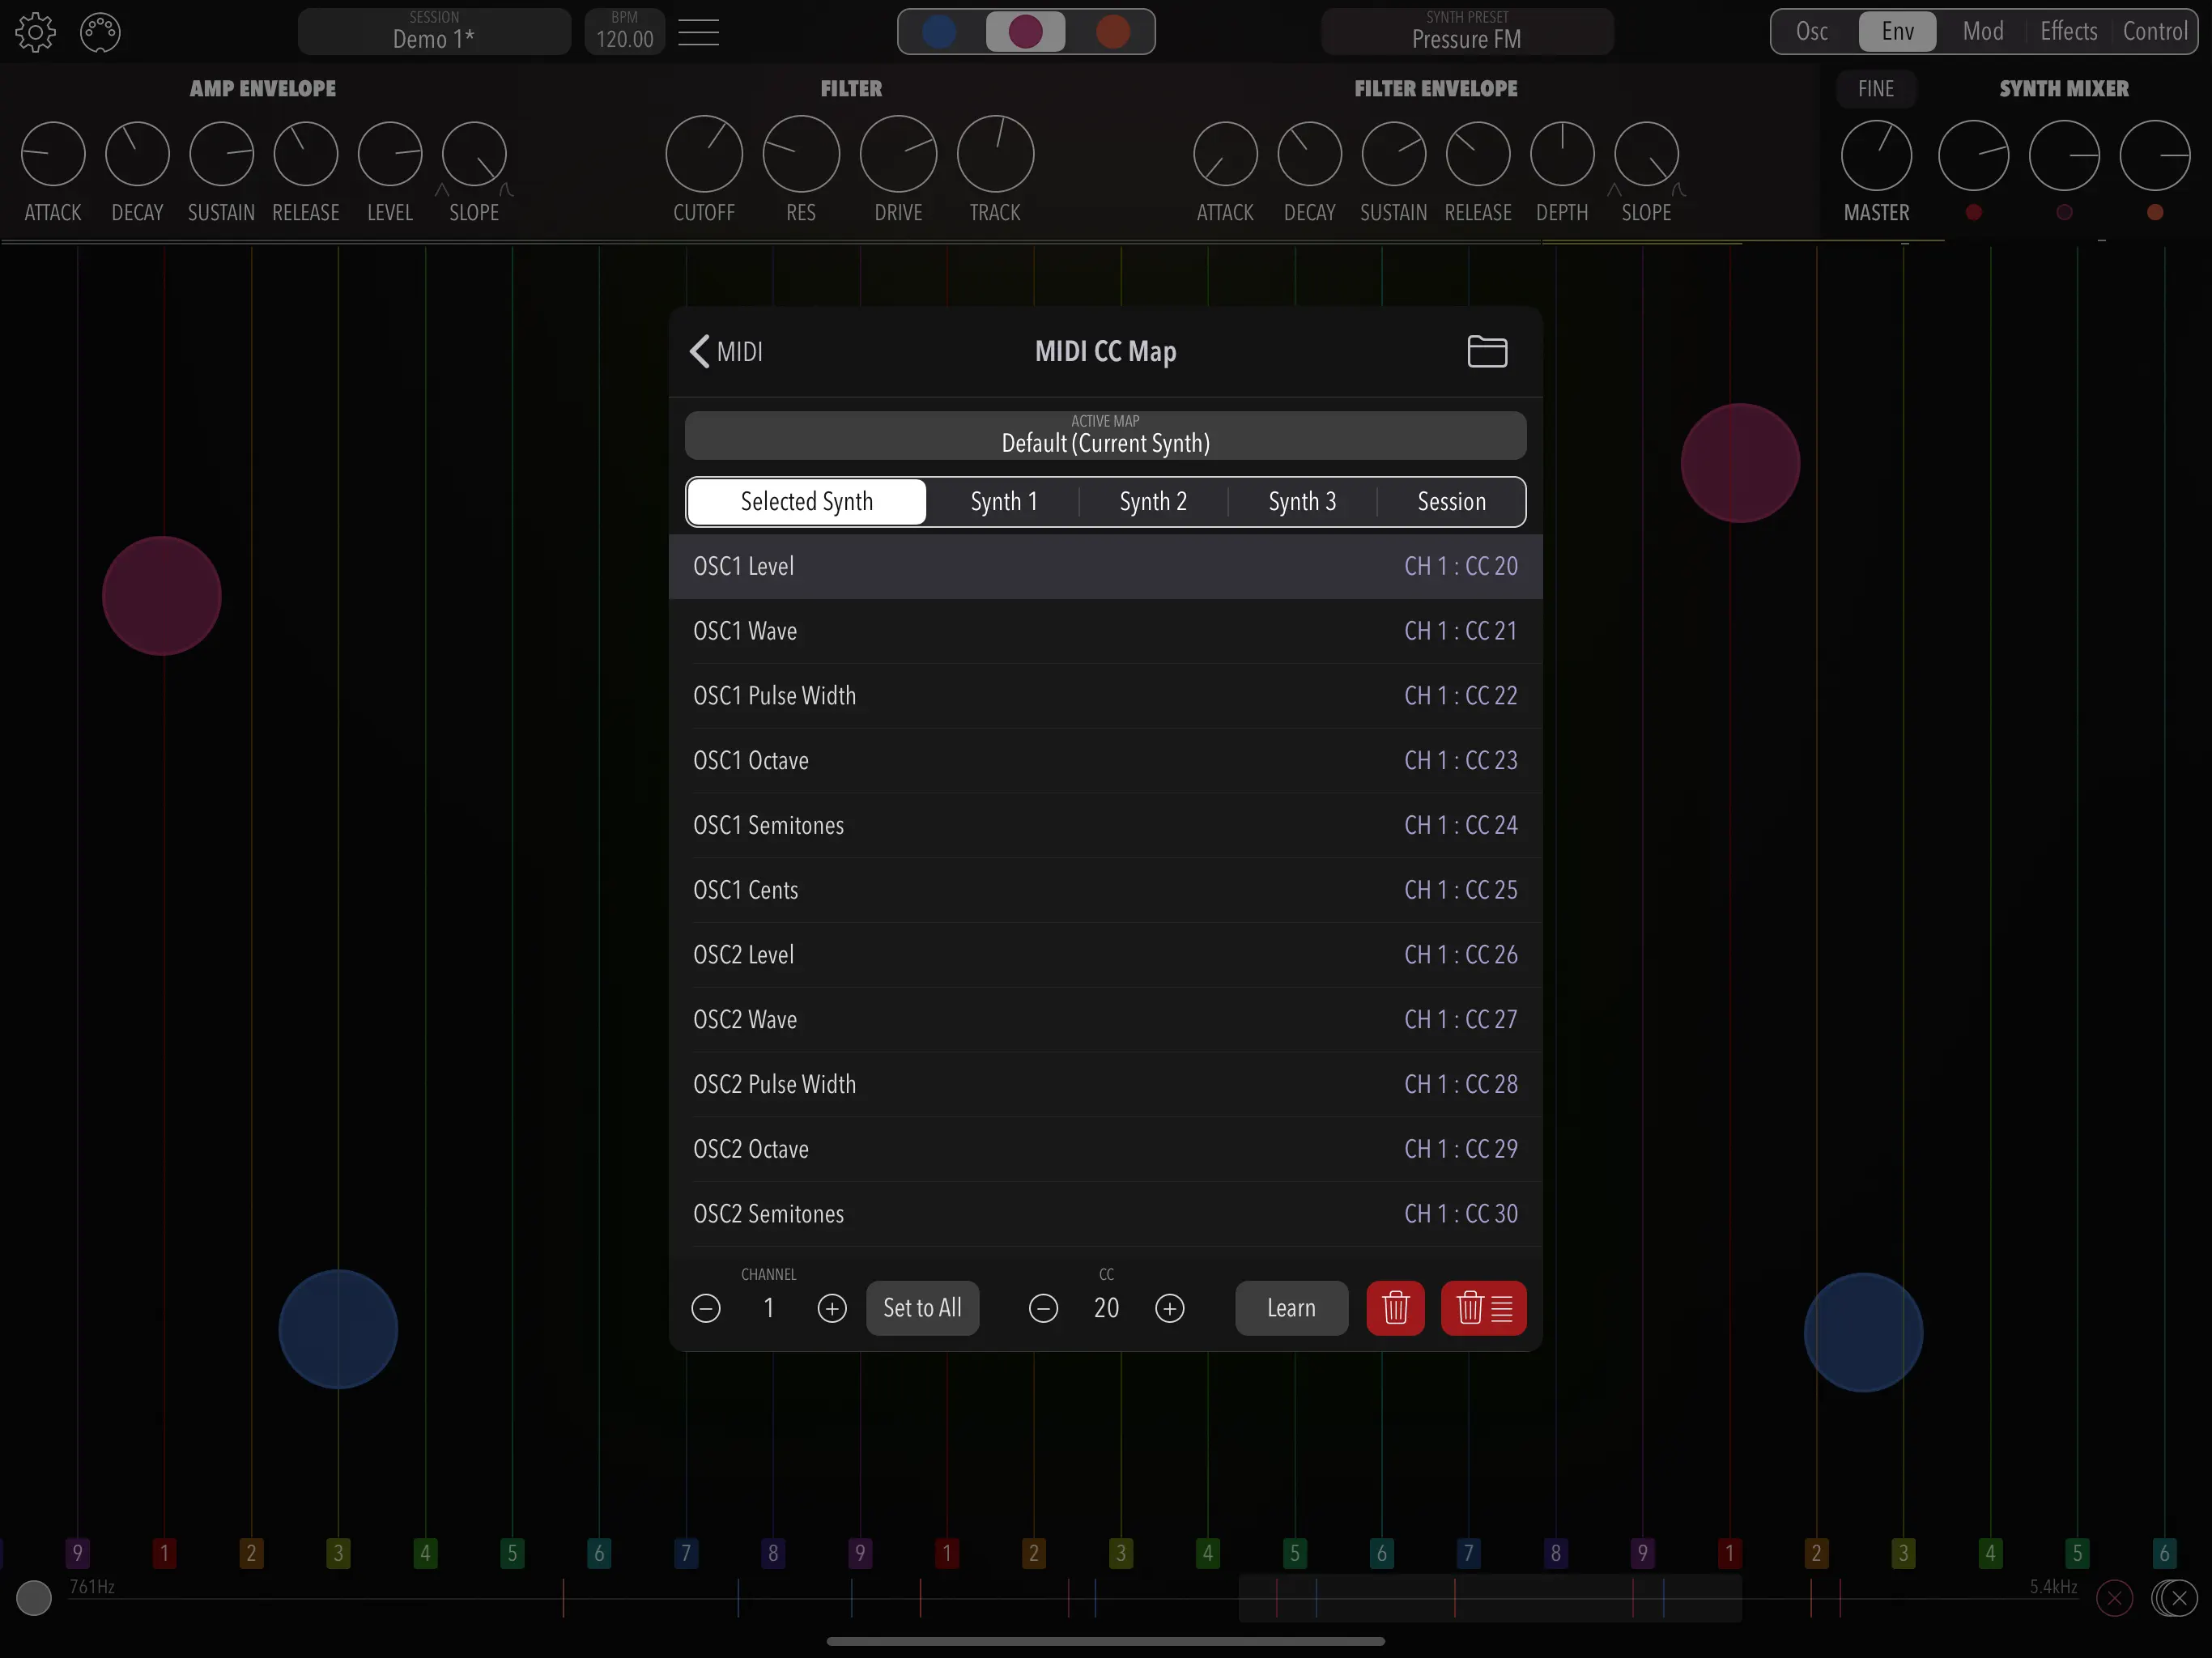Delete the selected CC mapping with trash icon

[1395, 1308]
